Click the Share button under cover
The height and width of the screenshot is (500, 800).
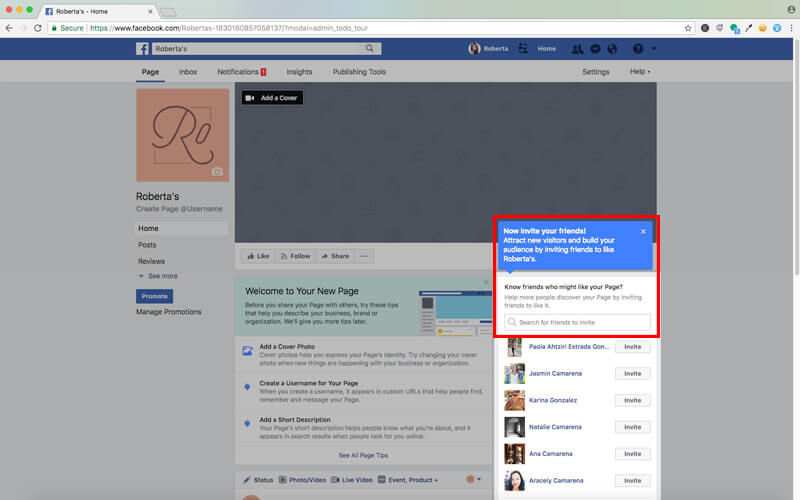pos(335,256)
